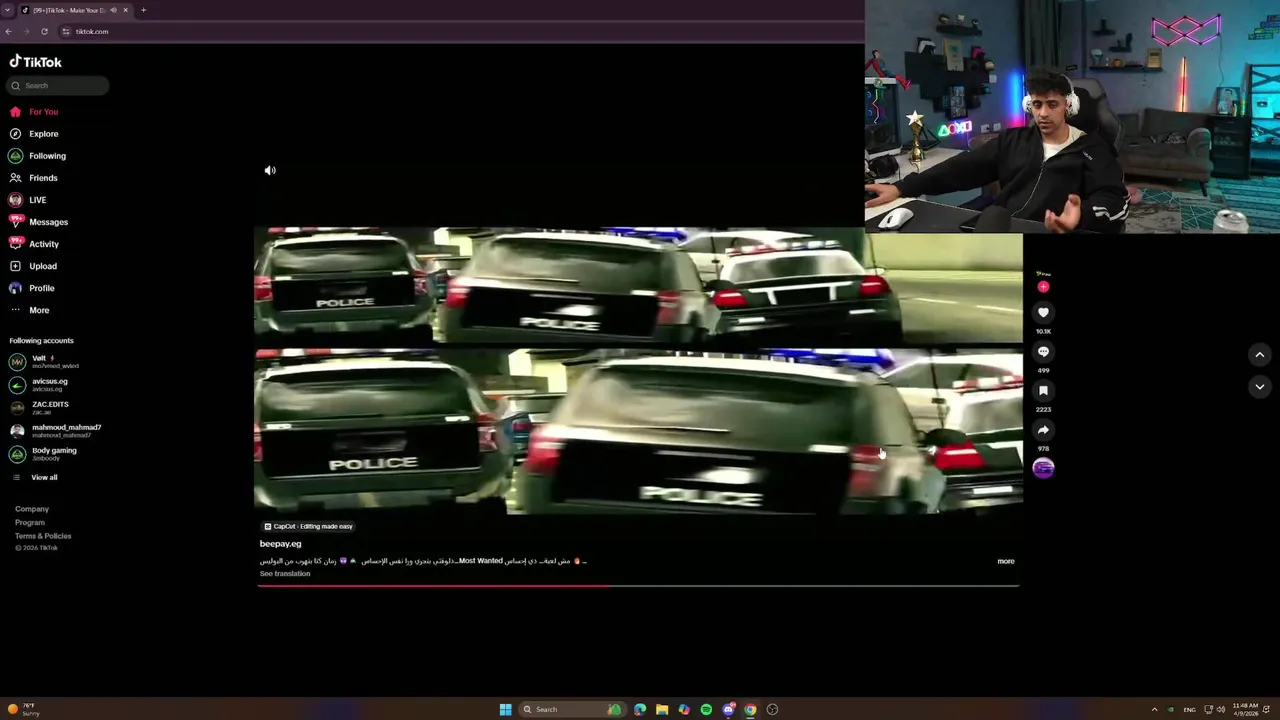Open the Velt following account
The image size is (1280, 720).
click(44, 361)
